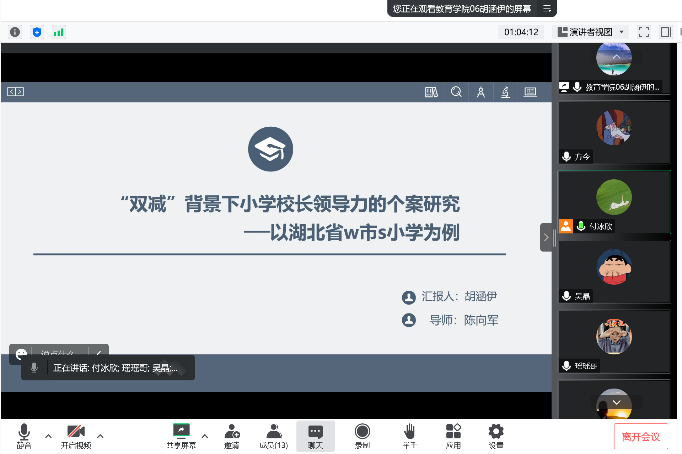This screenshot has height=454, width=682.
Task: Open the 演讲者视图 view layout dropdown
Action: [x=592, y=32]
